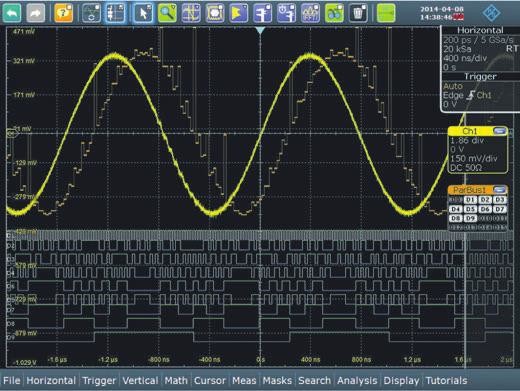Open the Search menu

tap(314, 380)
